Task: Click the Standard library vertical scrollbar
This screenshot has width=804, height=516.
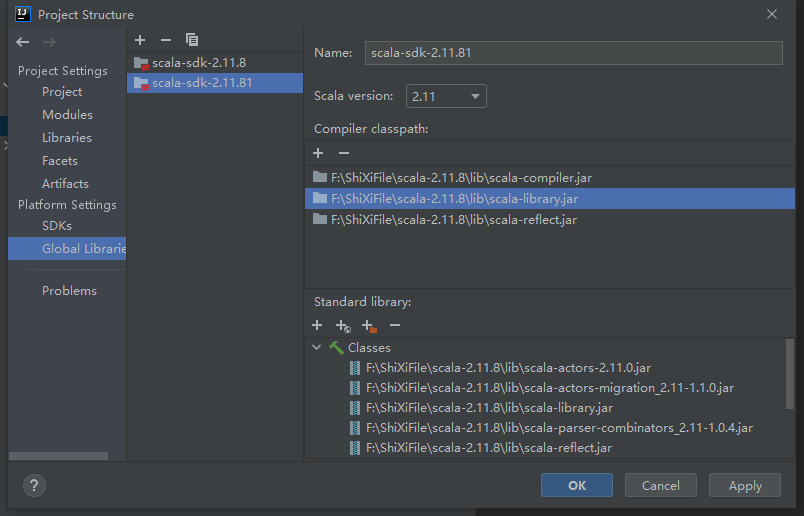Action: coord(790,374)
